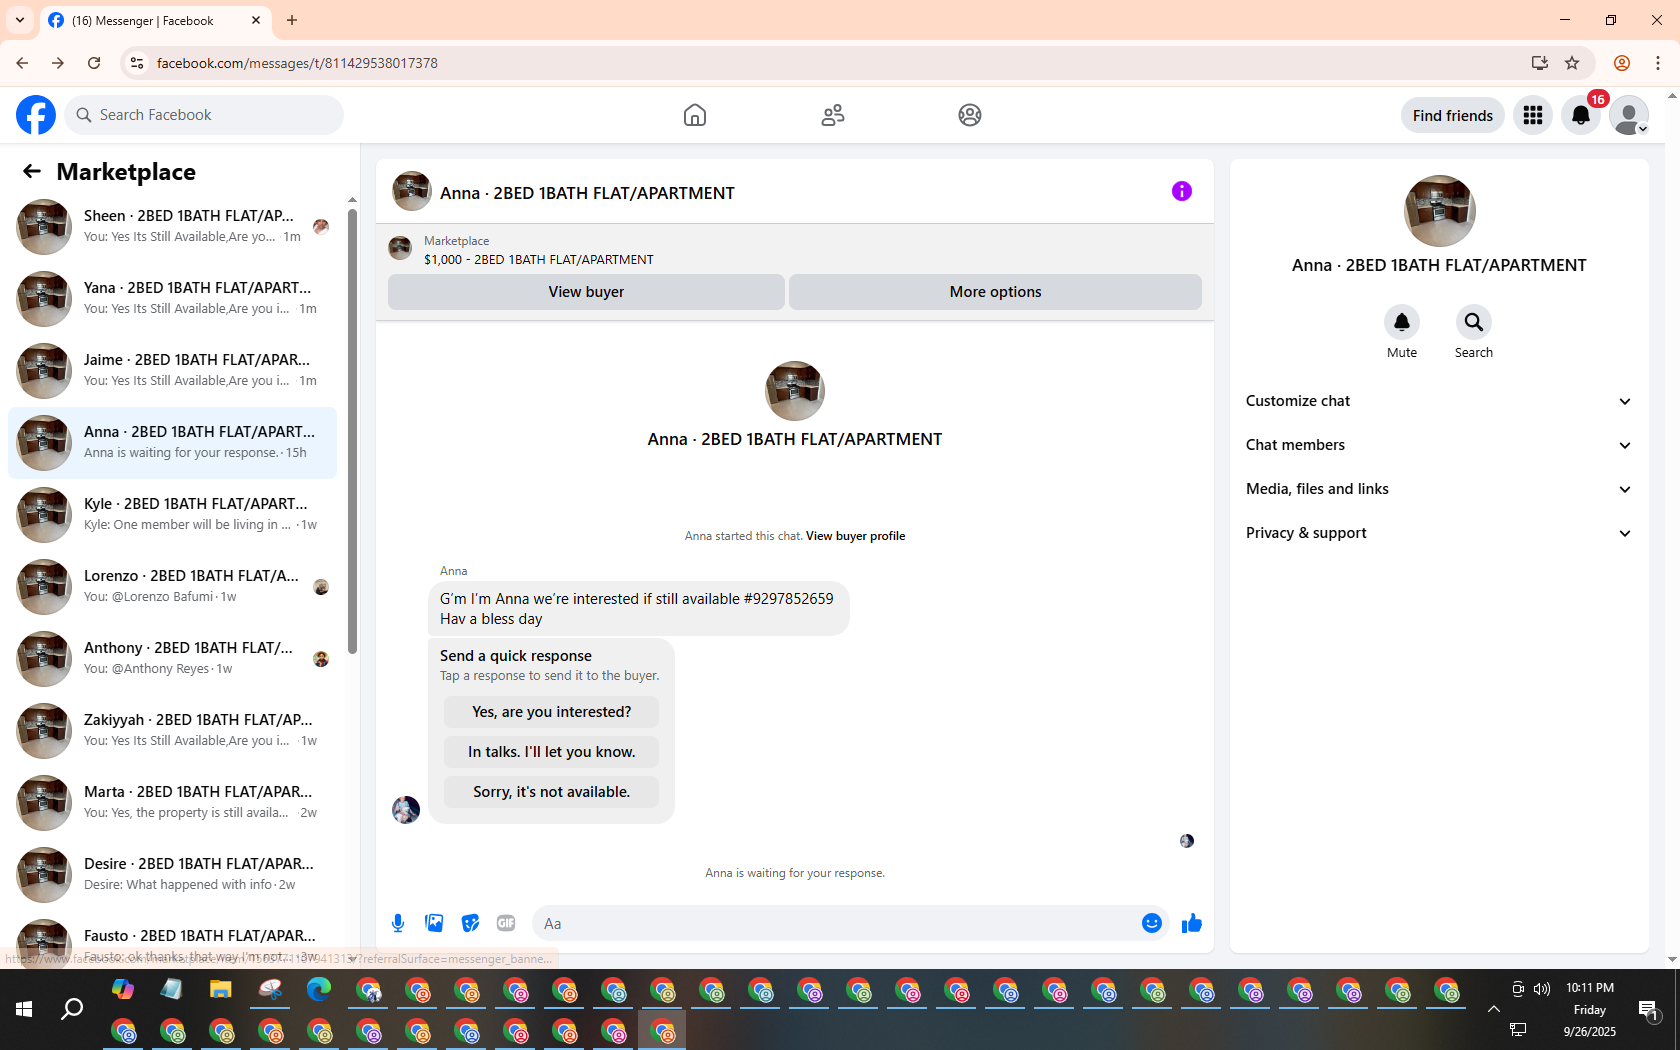
Task: Open the Anthony conversation
Action: 173,659
